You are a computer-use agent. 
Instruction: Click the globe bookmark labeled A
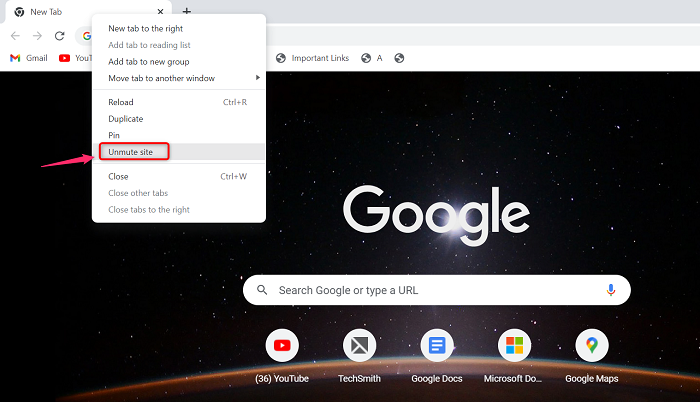371,58
